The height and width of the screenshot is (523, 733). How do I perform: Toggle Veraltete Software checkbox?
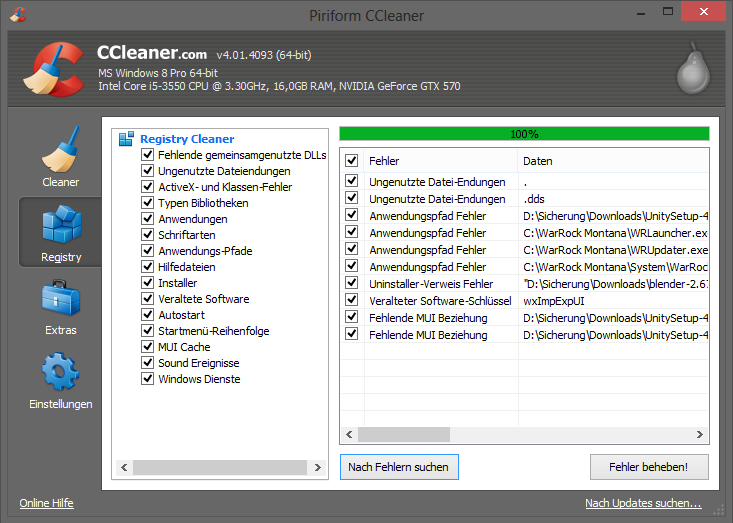coord(147,298)
